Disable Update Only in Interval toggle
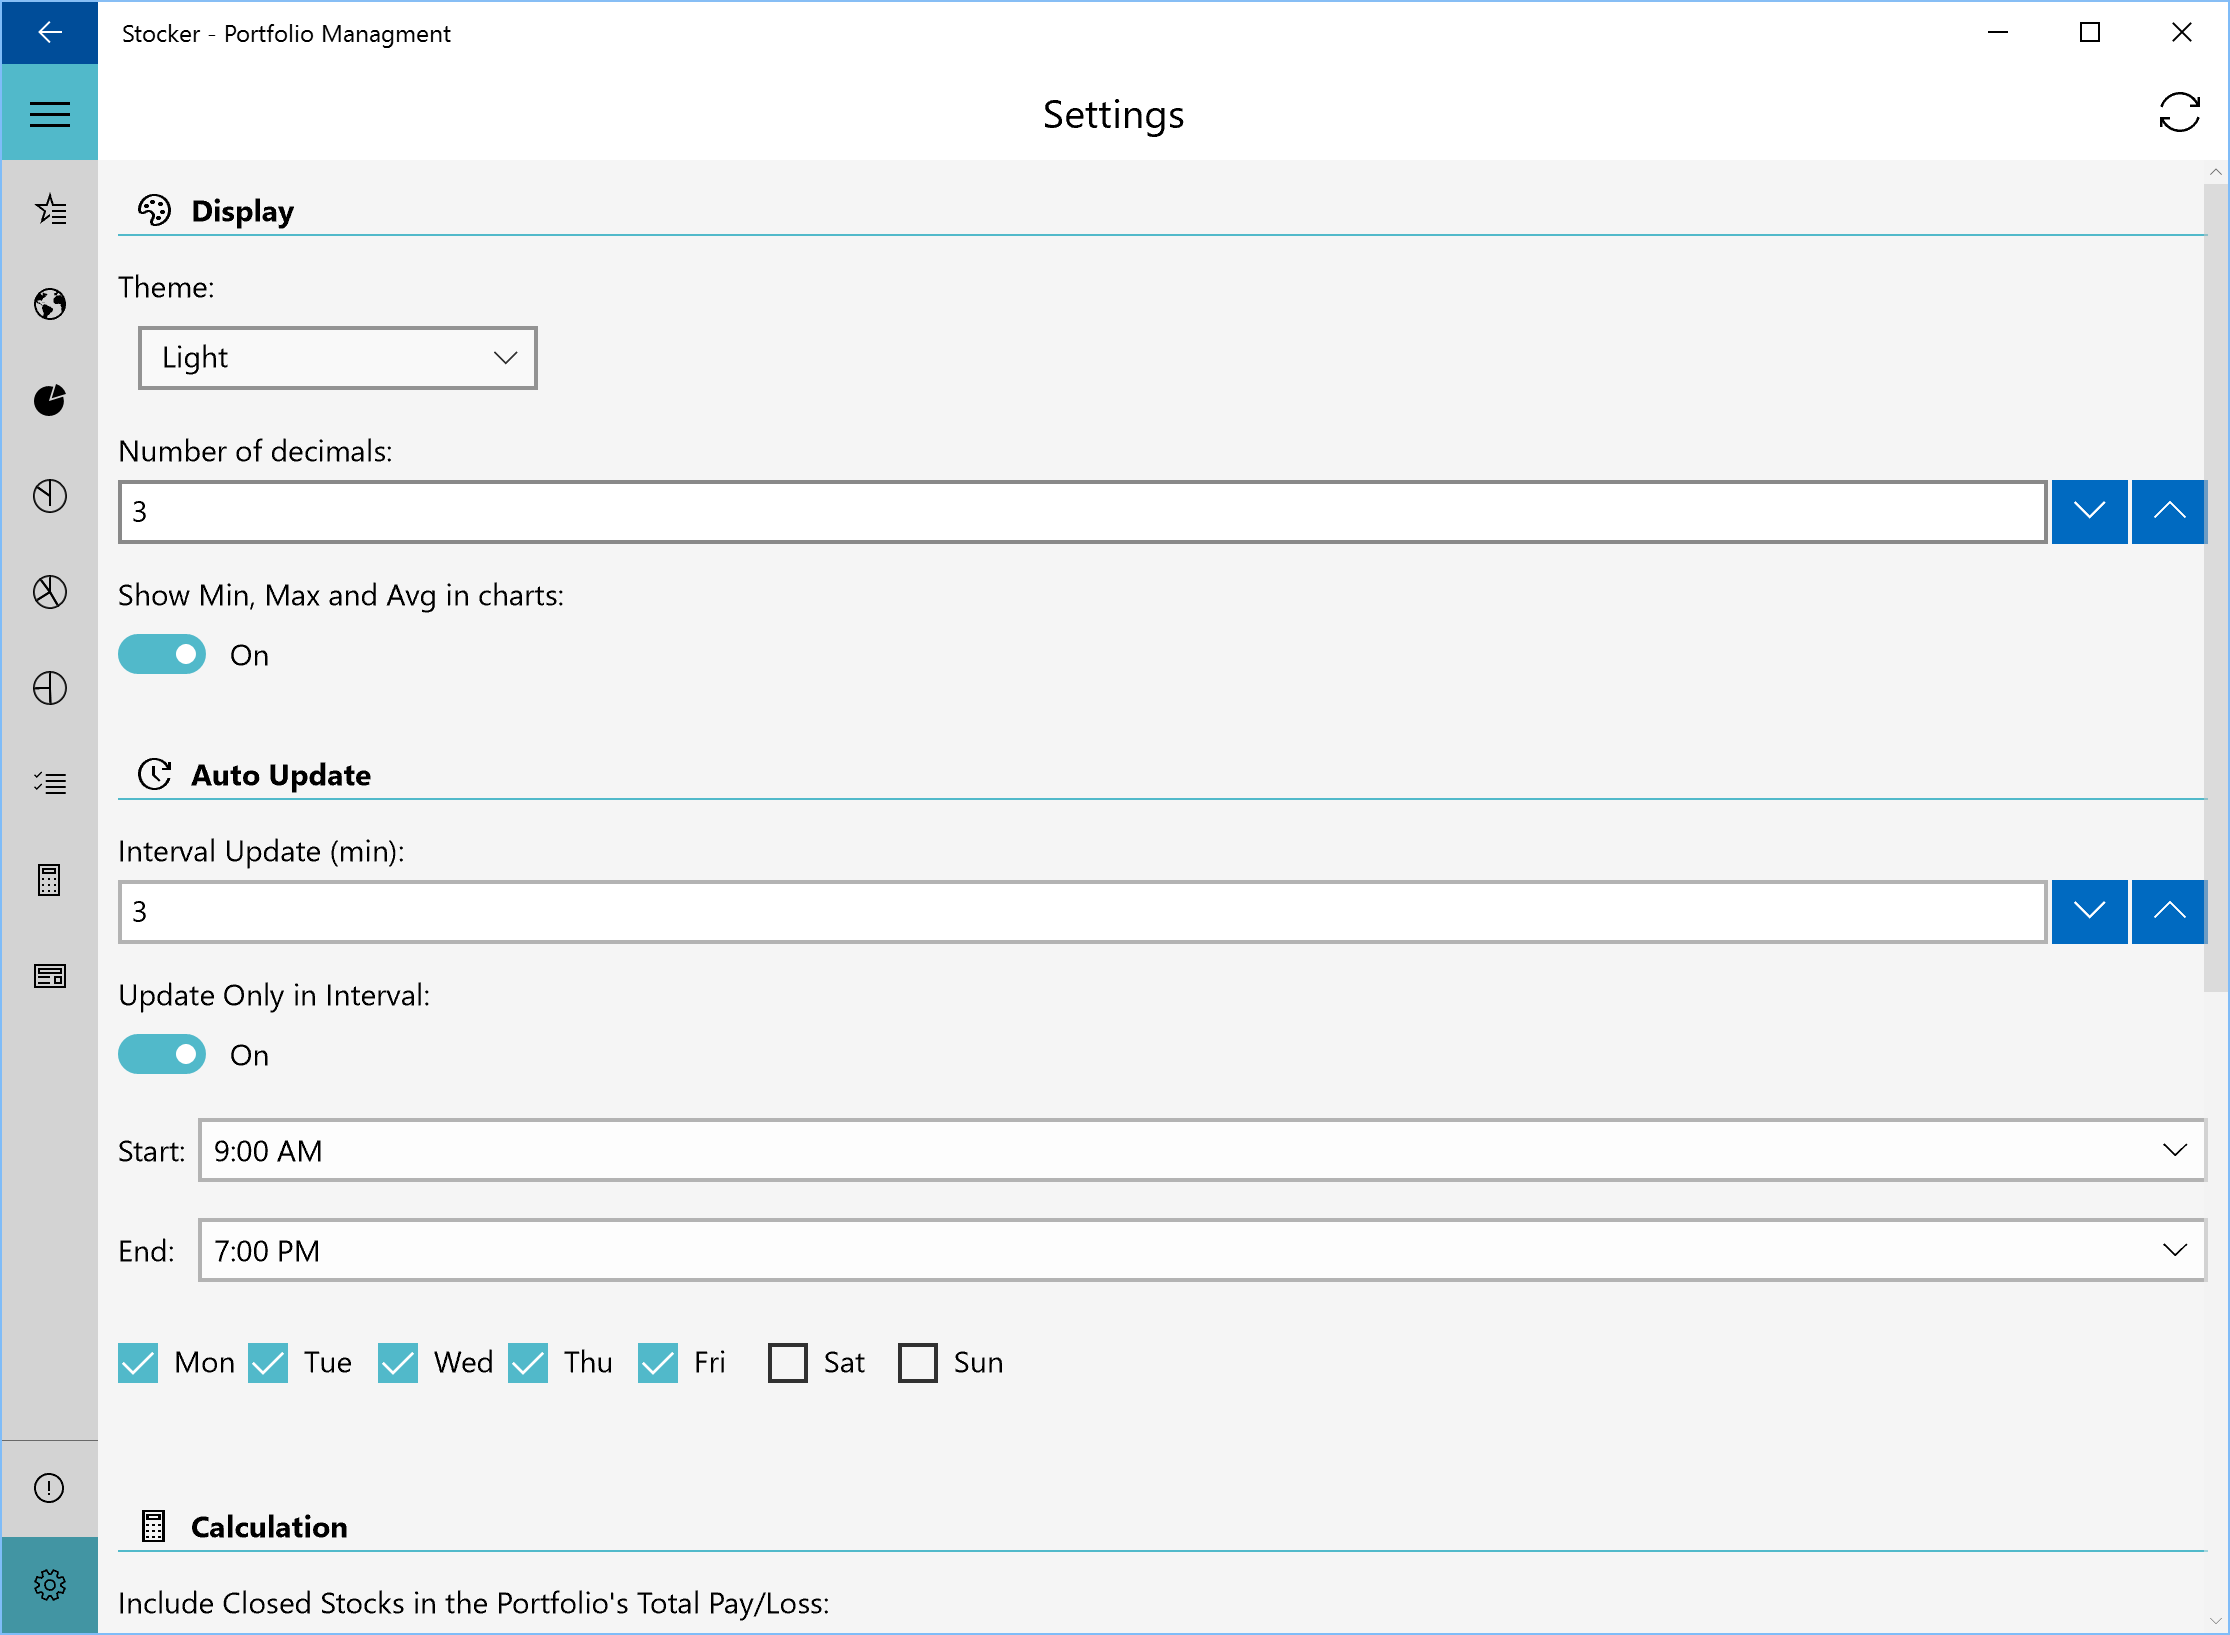 point(162,1055)
